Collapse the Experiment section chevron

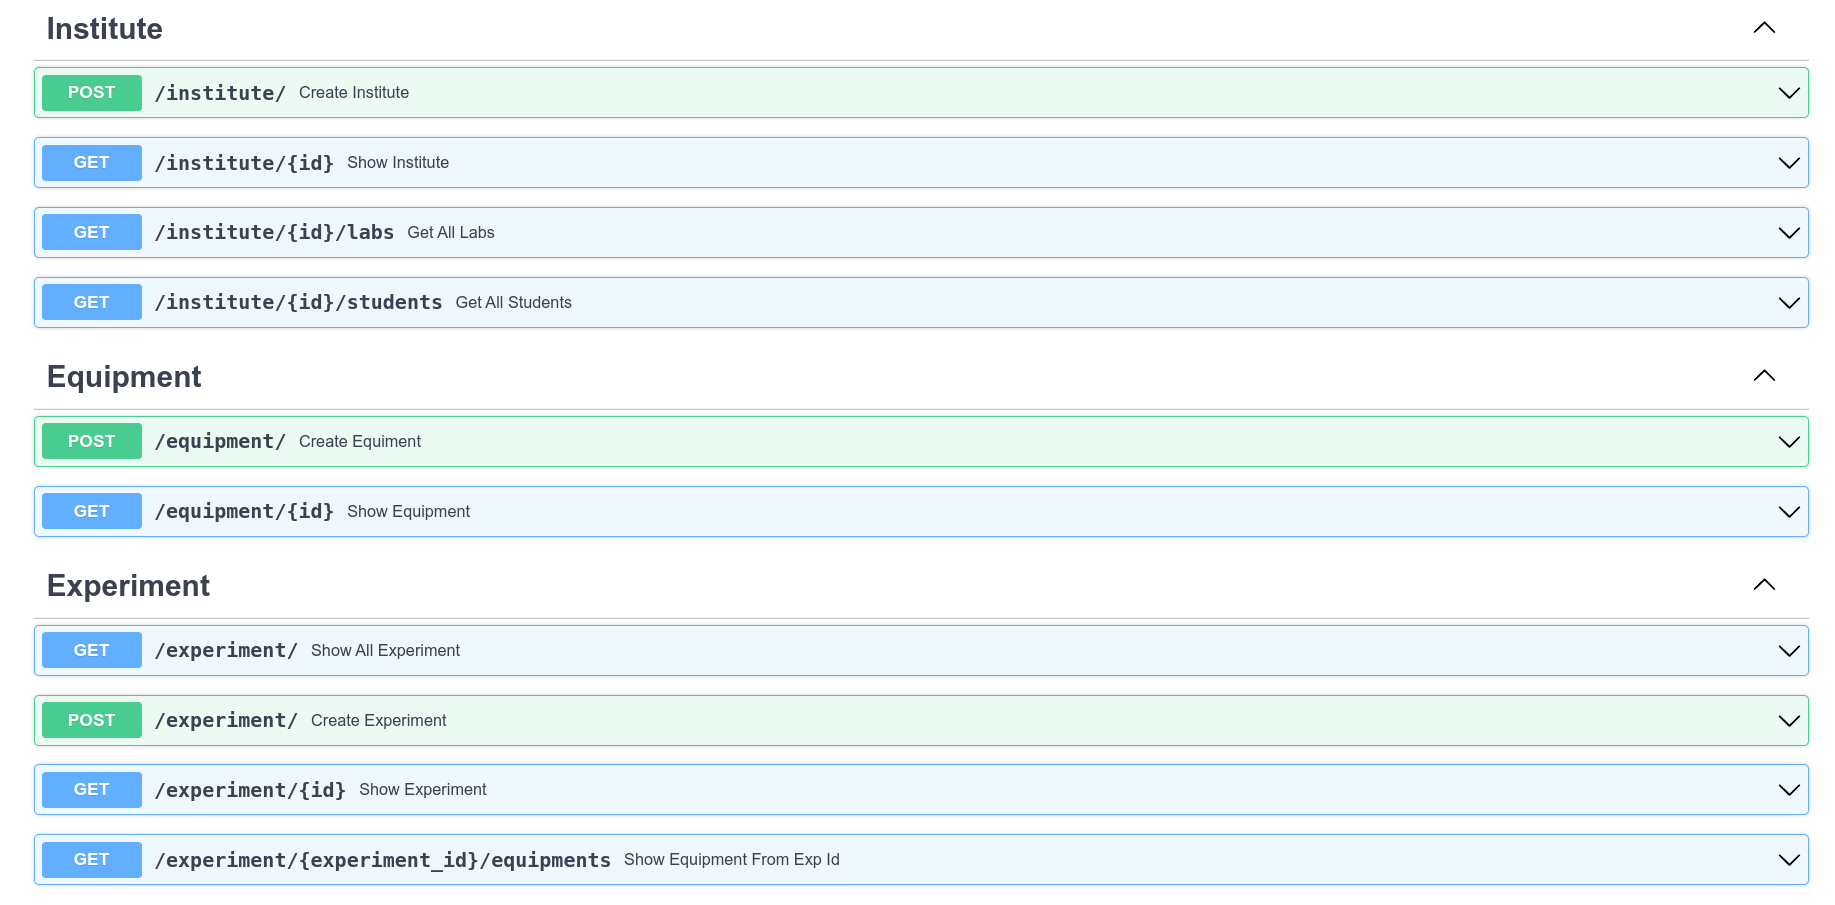[x=1764, y=585]
